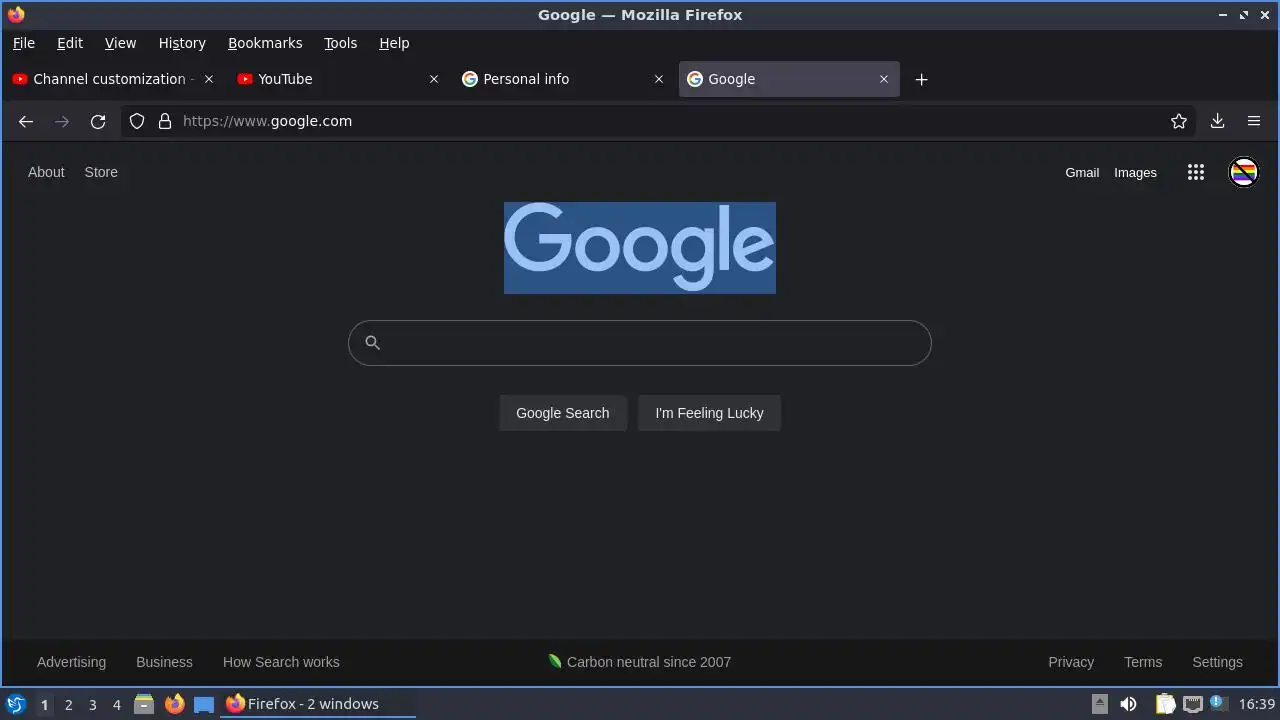Show site security via the padlock icon
Viewport: 1280px width, 720px height.
(x=165, y=121)
